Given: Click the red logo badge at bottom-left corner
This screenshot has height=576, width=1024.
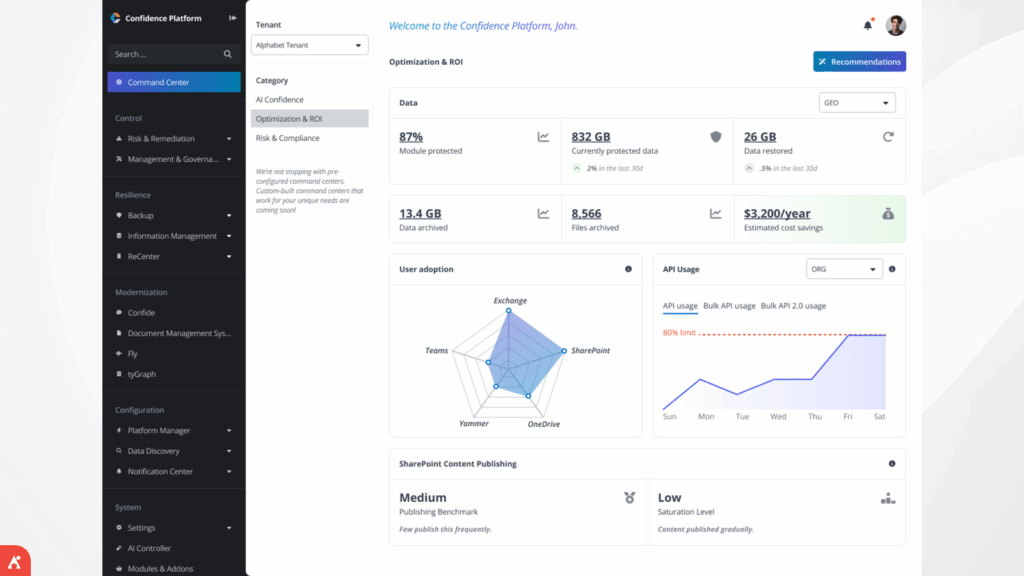Looking at the screenshot, I should coord(15,560).
